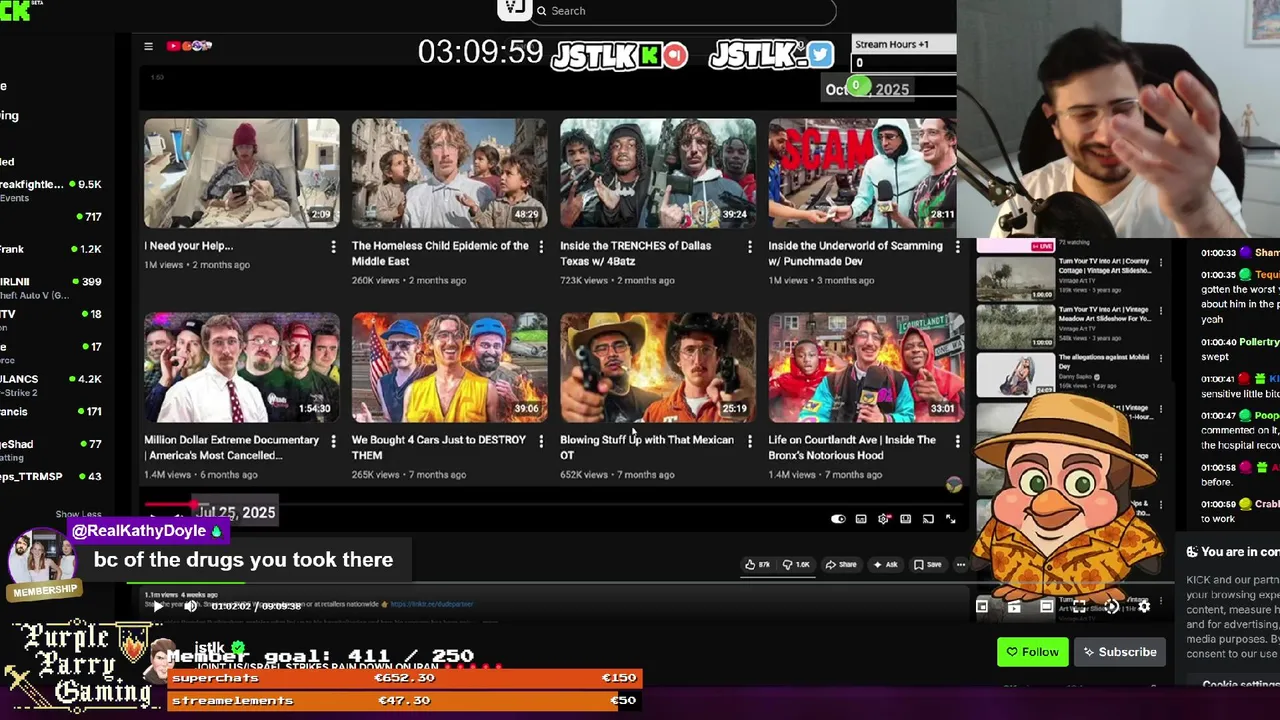Open 'Blowing Stuff Up with That Mexican OT' title

click(646, 447)
